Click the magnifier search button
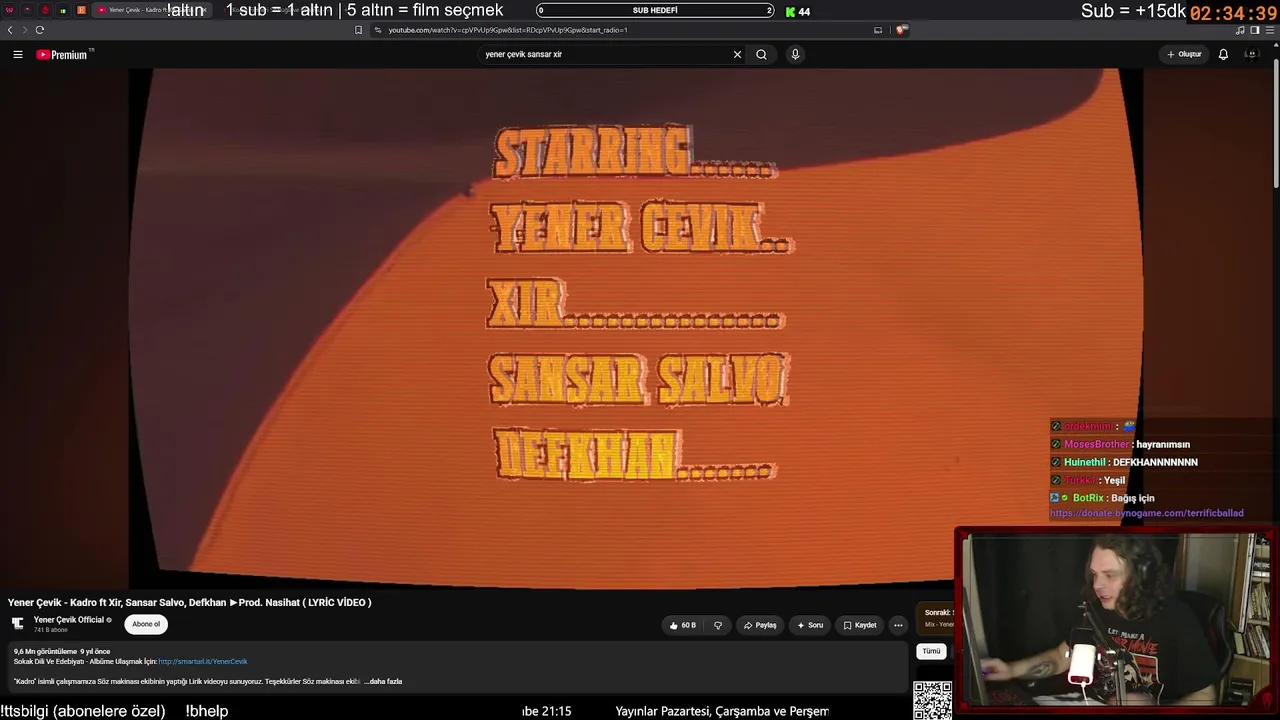The image size is (1280, 720). tap(761, 54)
